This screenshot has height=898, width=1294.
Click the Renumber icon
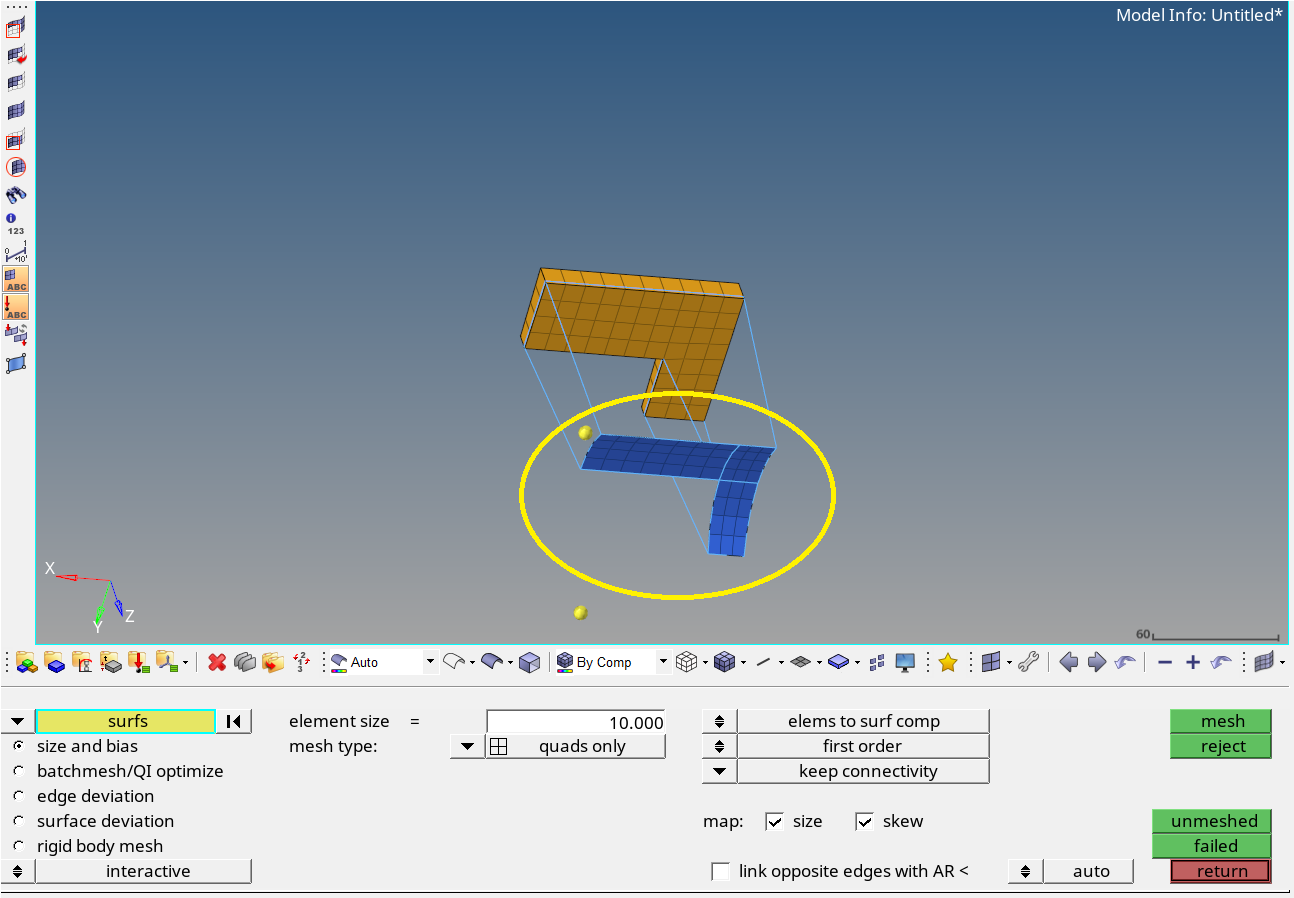point(301,662)
